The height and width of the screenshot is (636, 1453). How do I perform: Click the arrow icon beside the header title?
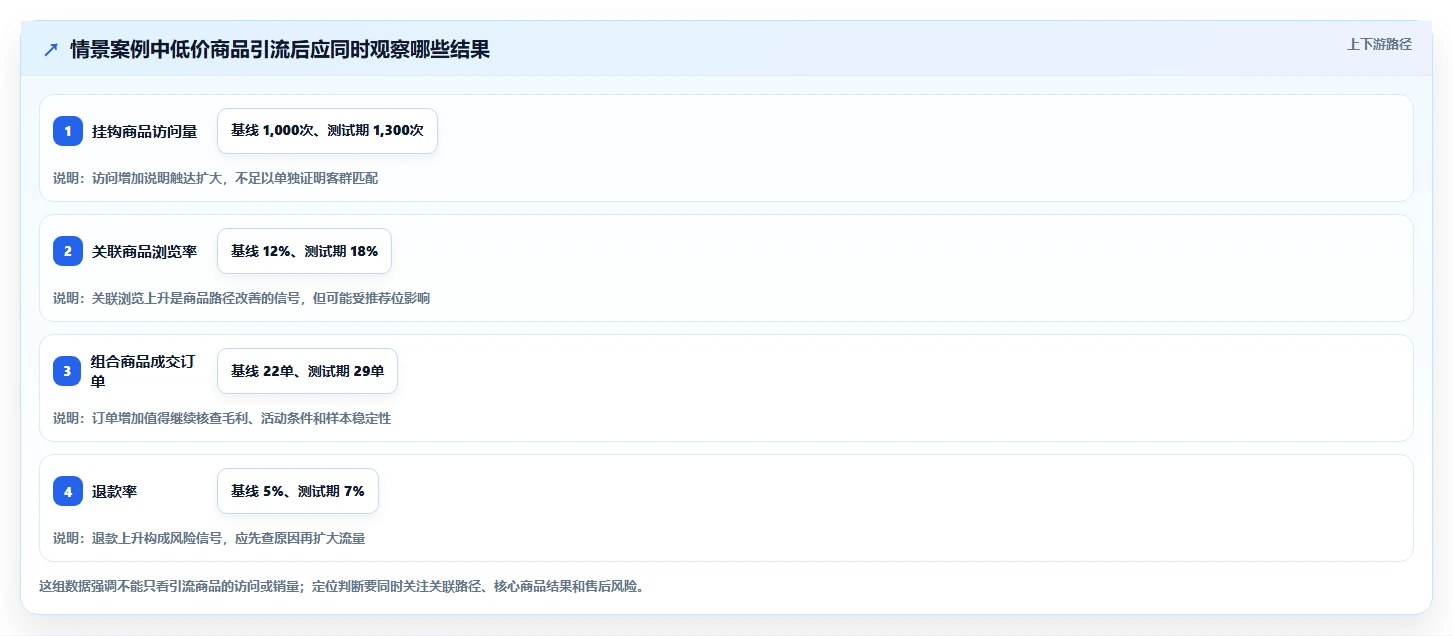[x=51, y=49]
